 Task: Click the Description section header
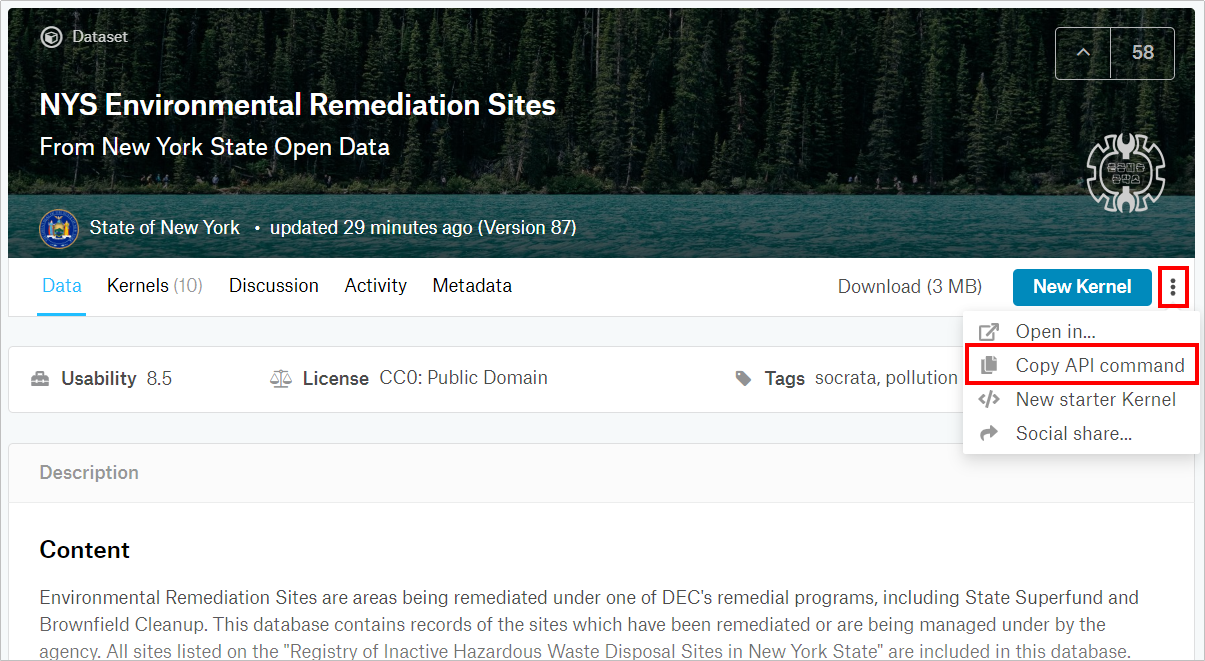(89, 472)
